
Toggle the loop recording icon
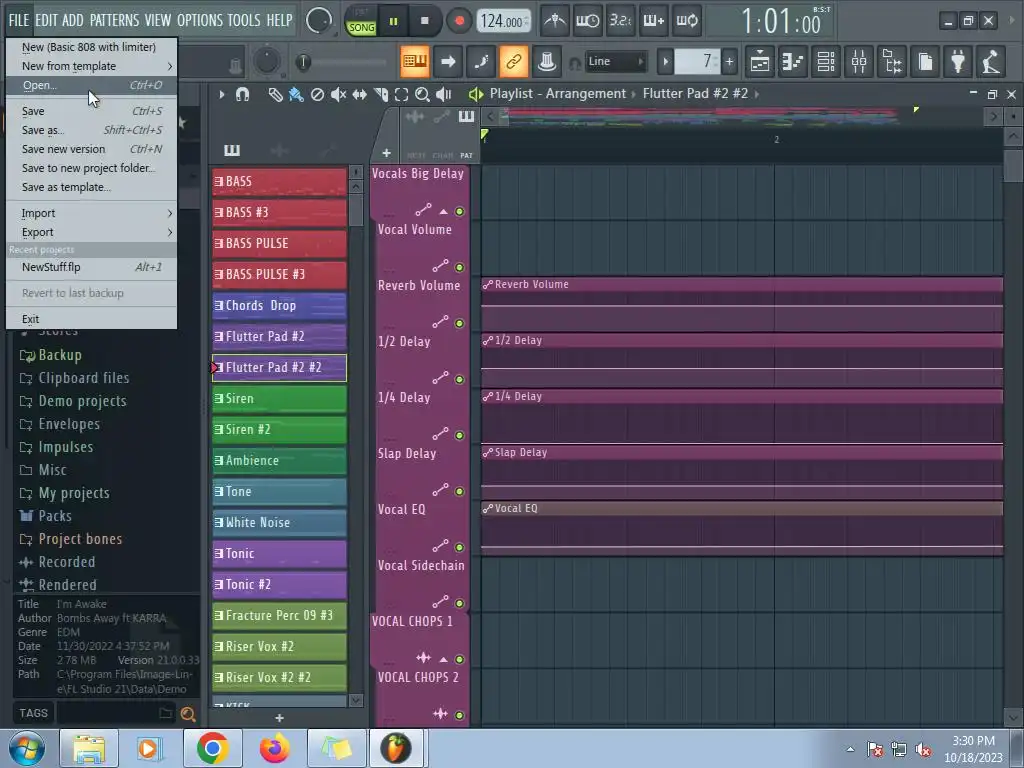pyautogui.click(x=687, y=21)
